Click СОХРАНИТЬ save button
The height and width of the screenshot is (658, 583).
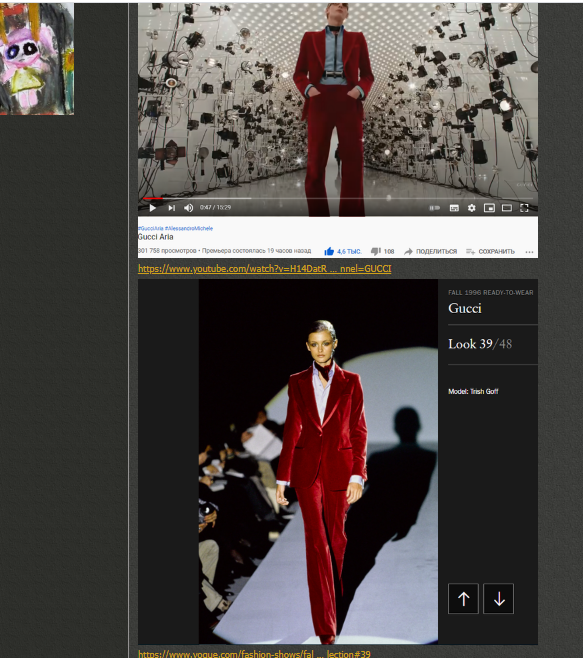click(x=490, y=251)
